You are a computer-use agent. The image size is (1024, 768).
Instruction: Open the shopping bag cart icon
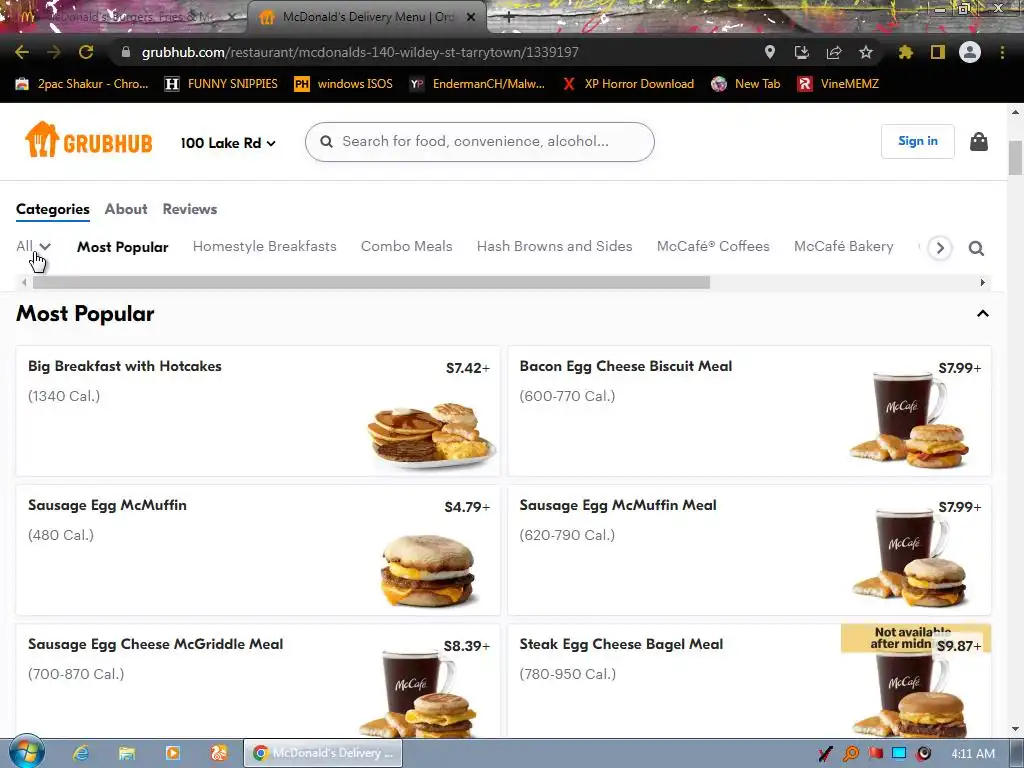[x=978, y=141]
